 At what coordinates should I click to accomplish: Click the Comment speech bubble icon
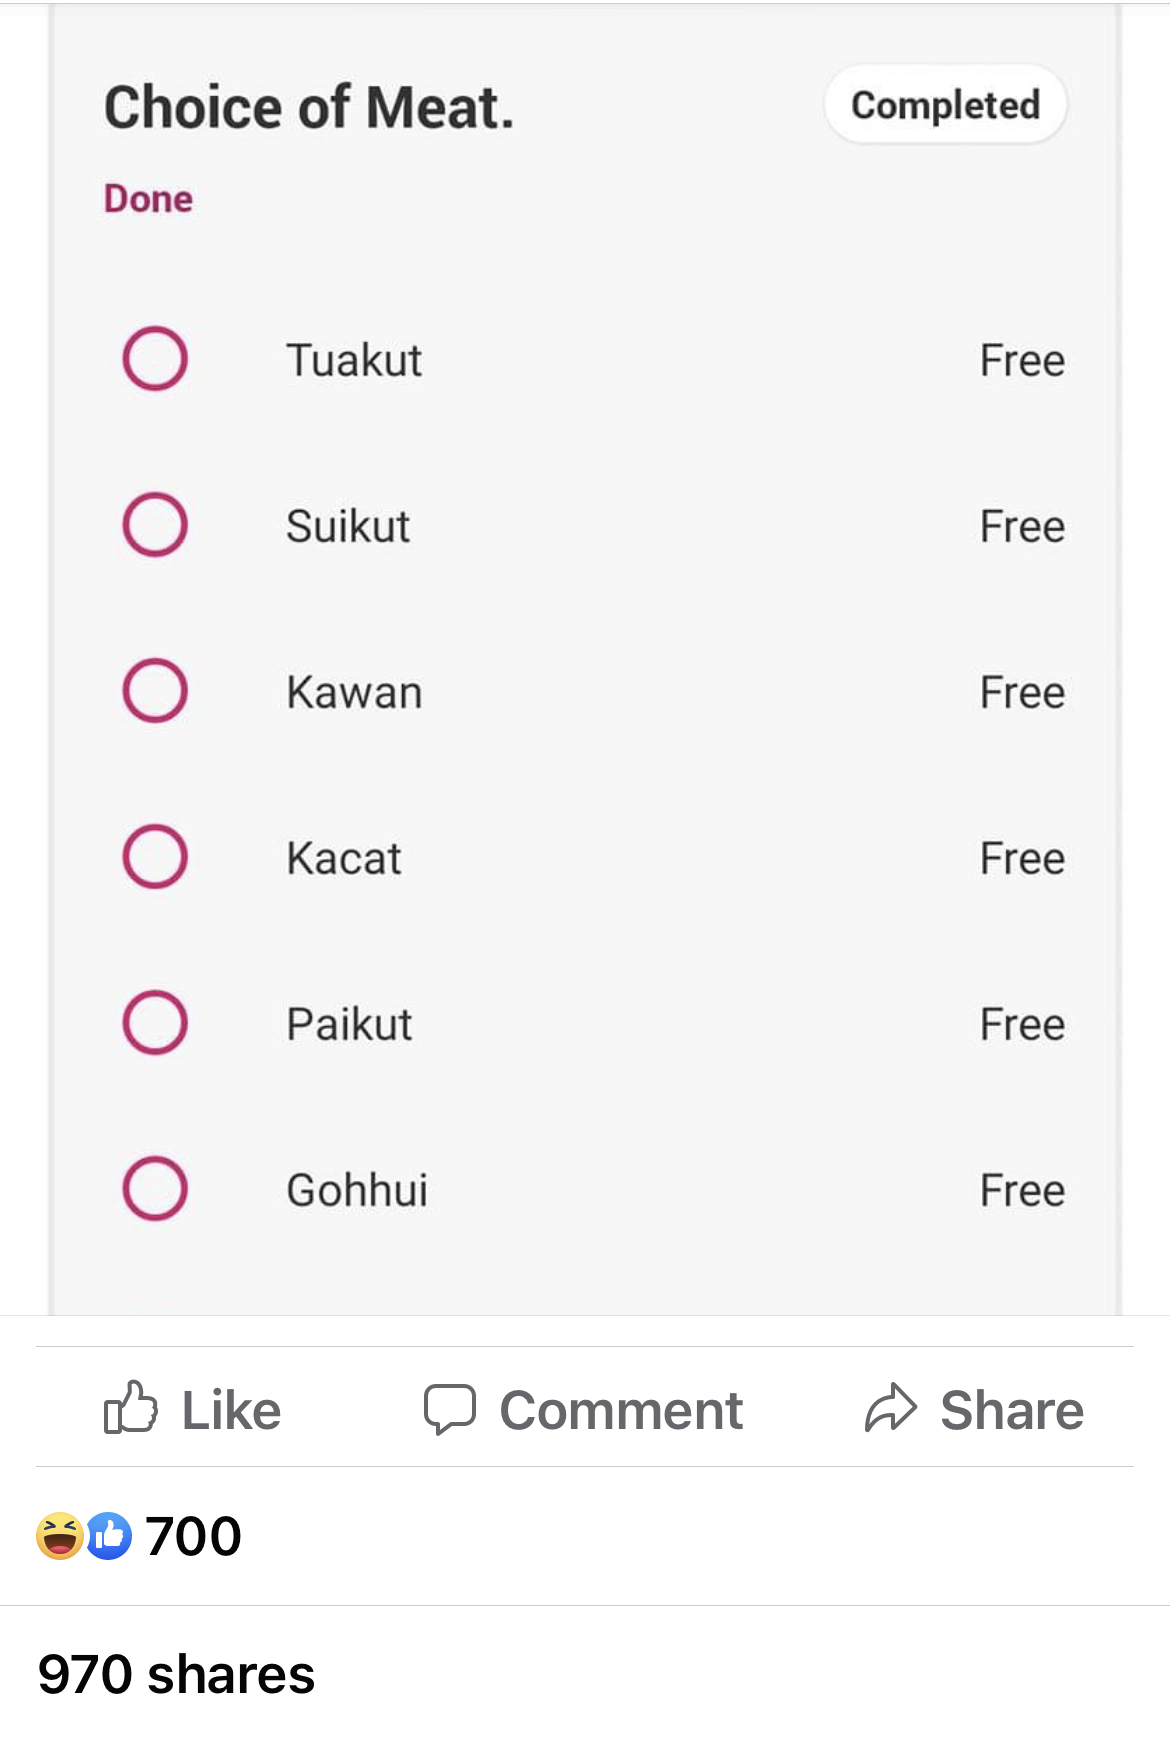click(x=449, y=1409)
